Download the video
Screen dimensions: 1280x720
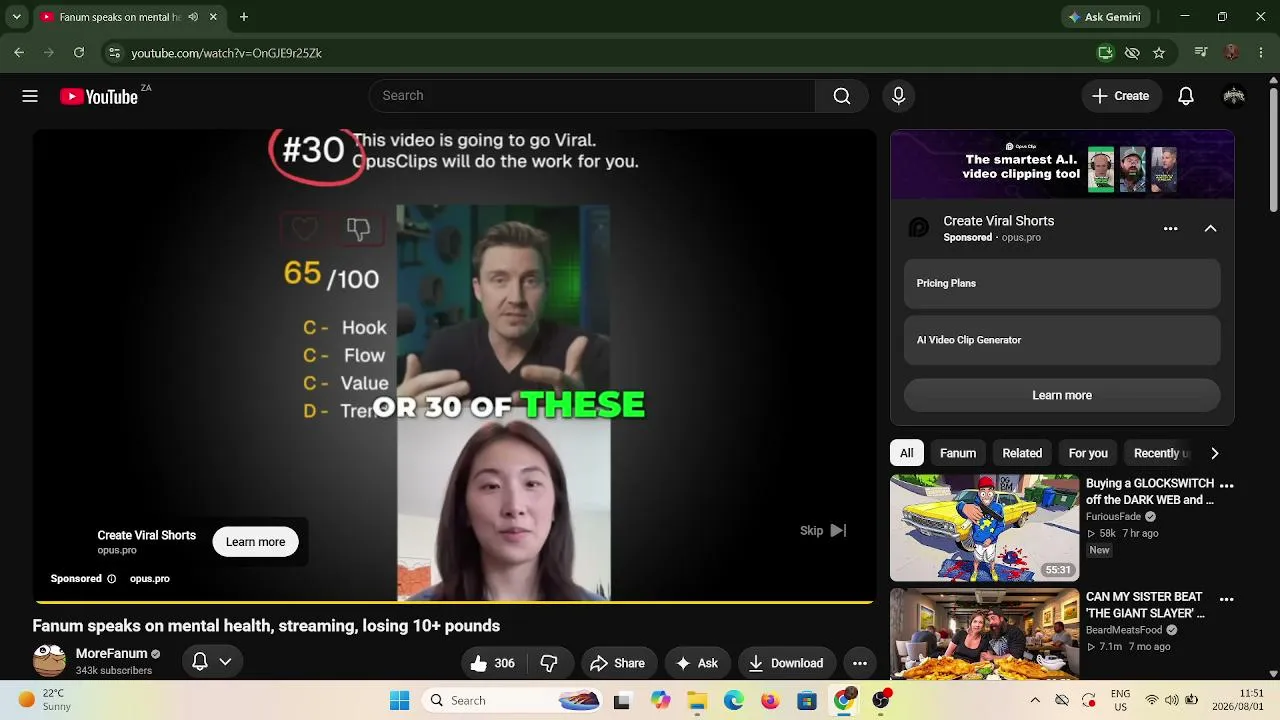coord(786,663)
